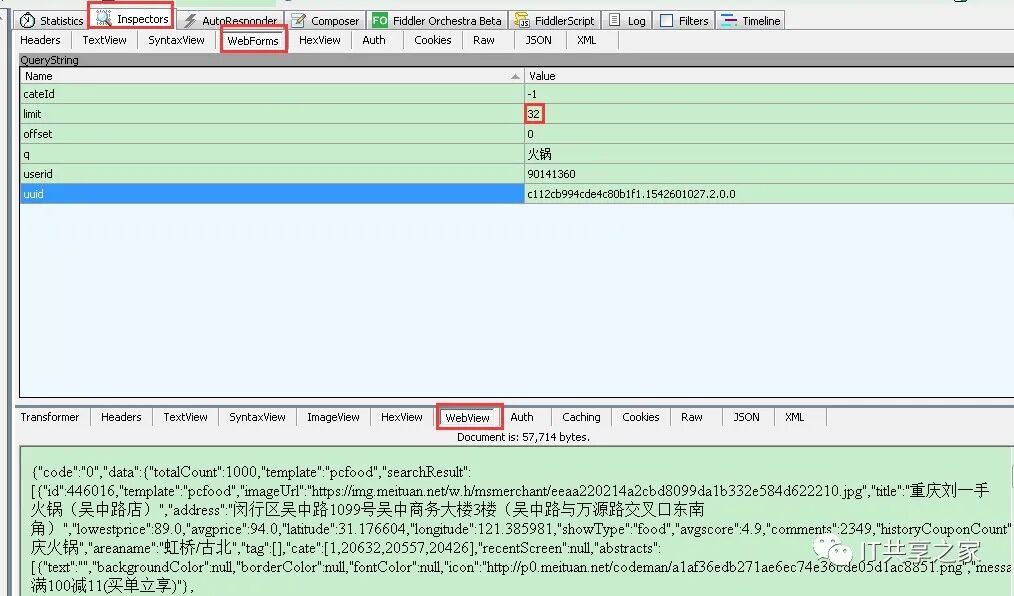Screen dimensions: 1014x596
Task: Open response Raw tab
Action: [x=691, y=417]
